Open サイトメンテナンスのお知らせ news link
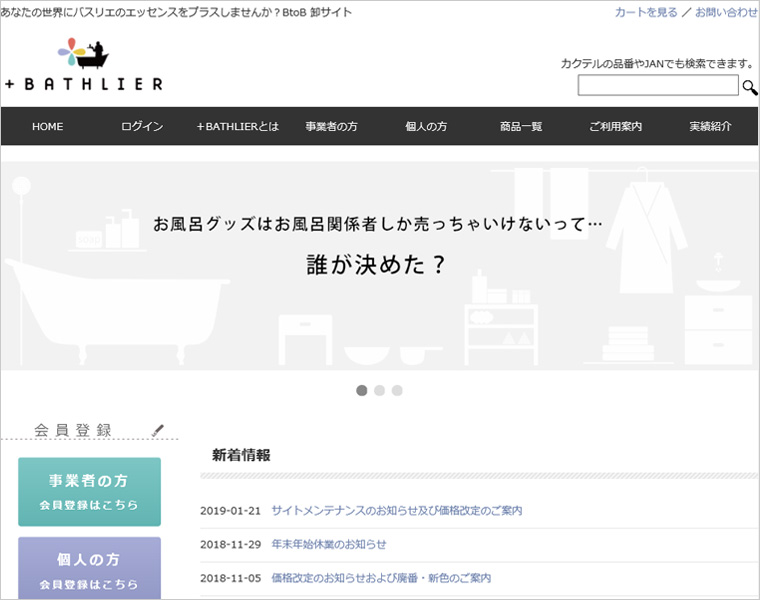 (396, 510)
